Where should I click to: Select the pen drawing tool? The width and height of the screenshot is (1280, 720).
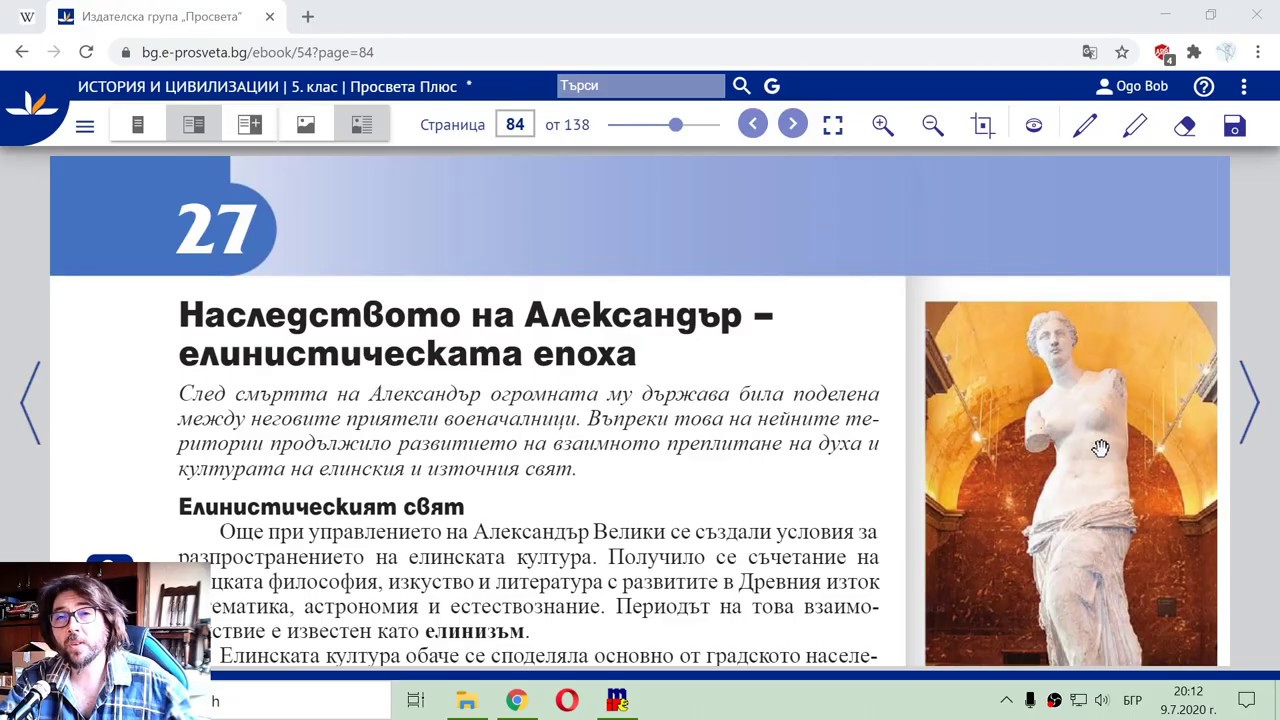[1085, 125]
